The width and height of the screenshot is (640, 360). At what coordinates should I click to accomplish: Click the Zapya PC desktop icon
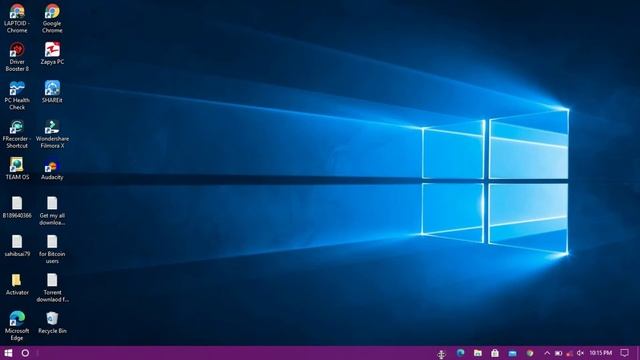[x=52, y=53]
